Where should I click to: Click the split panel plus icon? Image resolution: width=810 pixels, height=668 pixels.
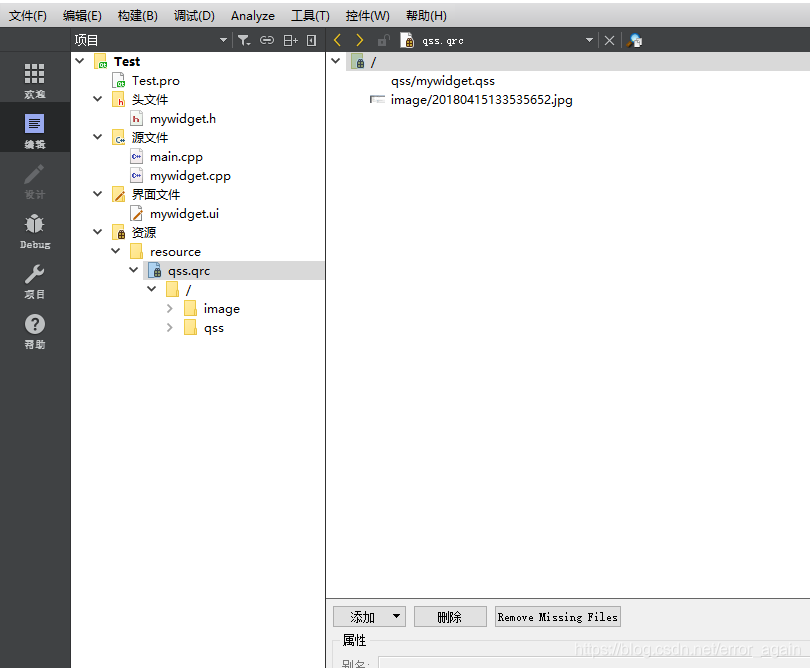[290, 40]
